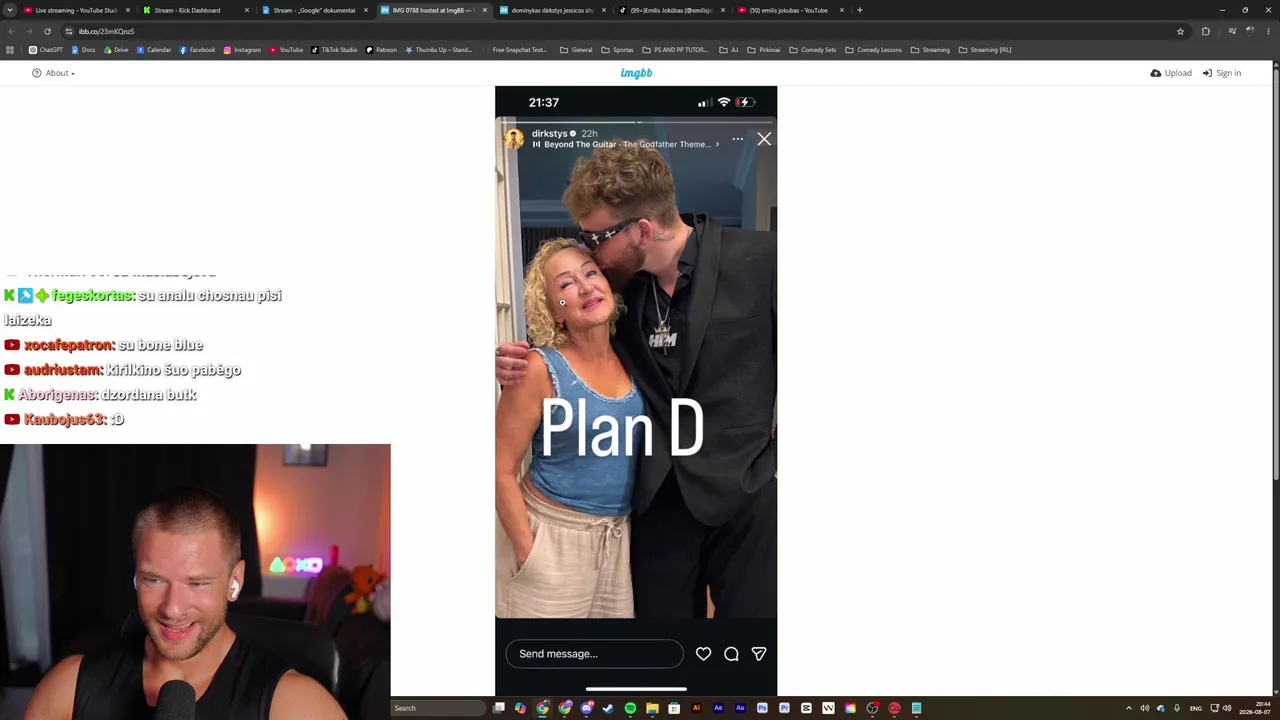Open the Instagram bookmark
This screenshot has width=1280, height=720.
(x=242, y=50)
